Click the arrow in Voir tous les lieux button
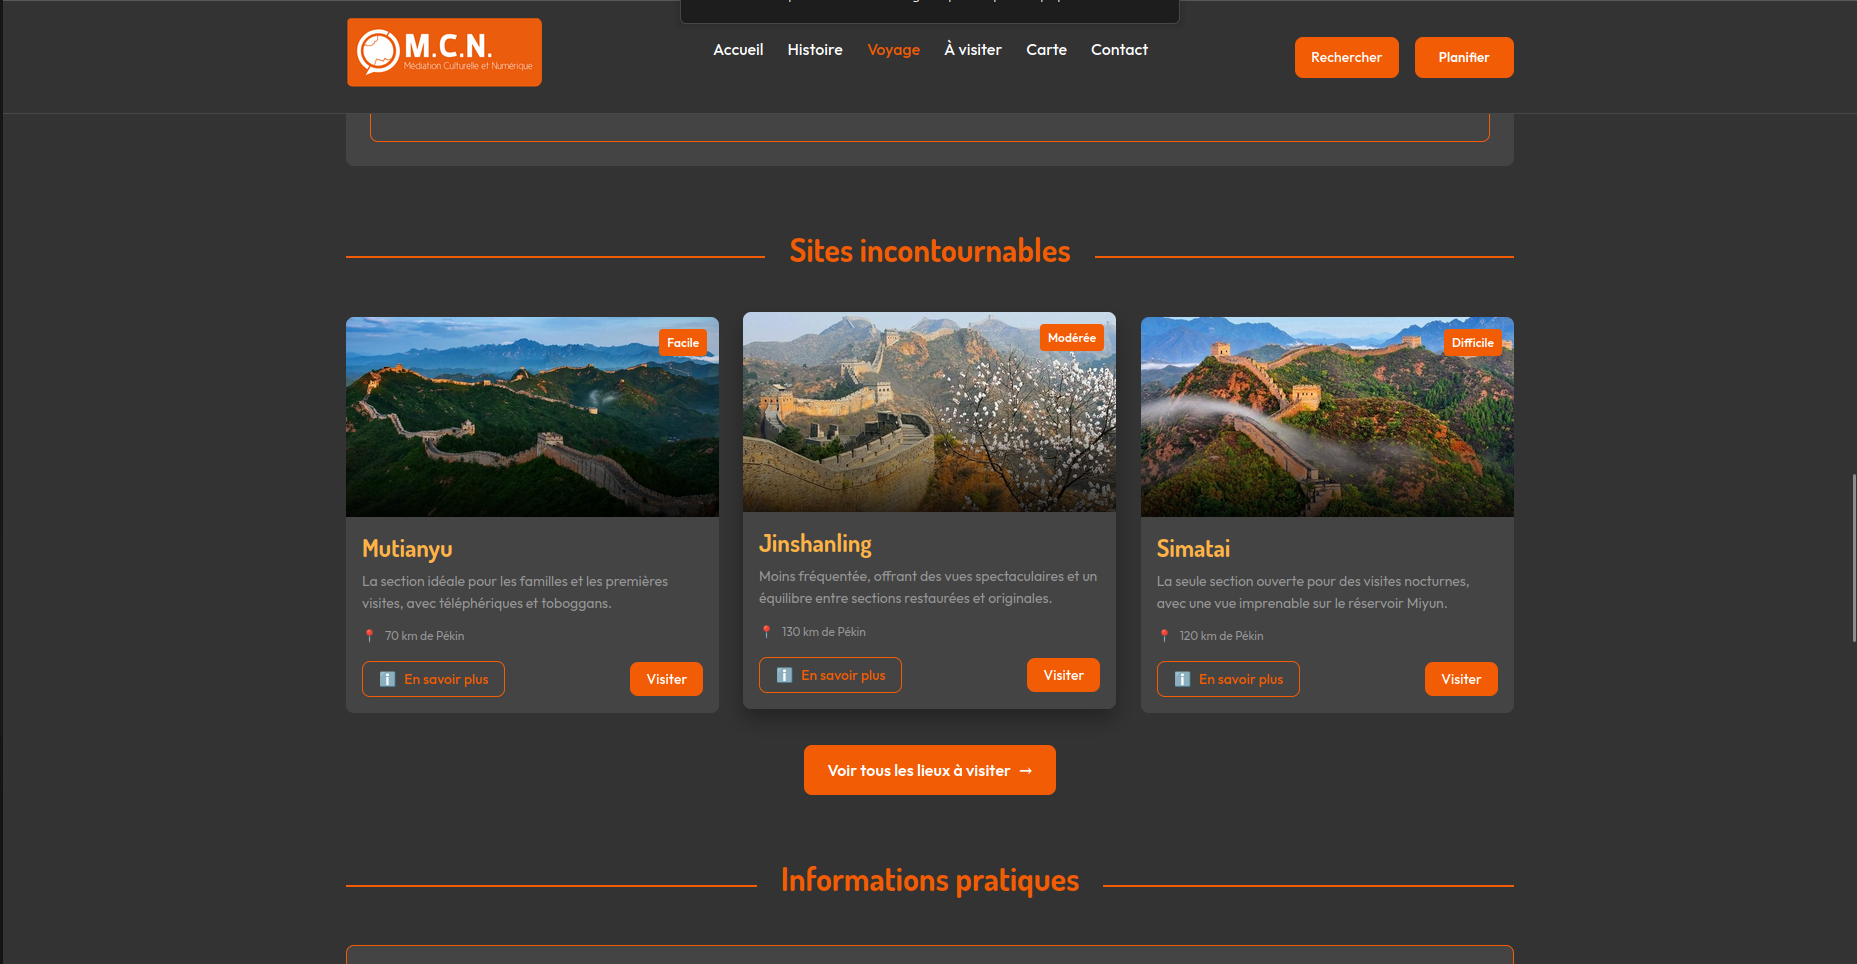 (x=1025, y=771)
